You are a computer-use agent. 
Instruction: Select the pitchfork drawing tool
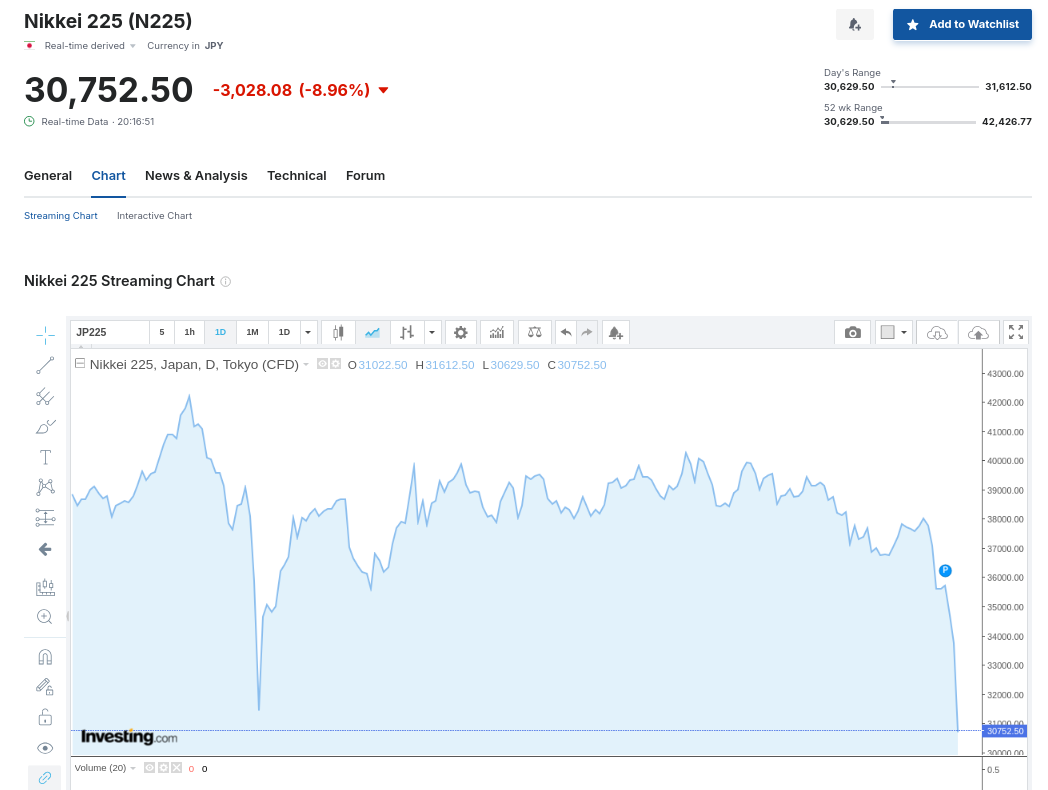tap(45, 397)
